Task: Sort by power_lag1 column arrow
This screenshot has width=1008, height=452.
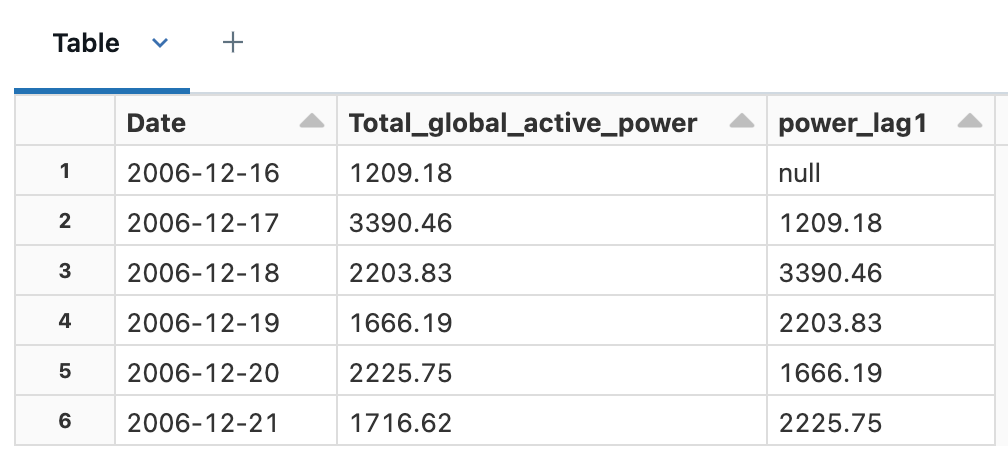Action: (969, 121)
